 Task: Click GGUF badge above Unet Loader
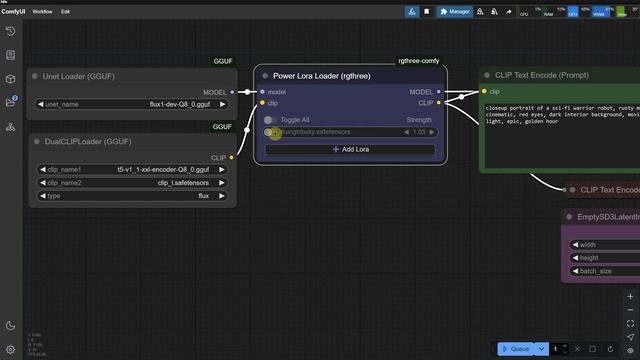[x=223, y=61]
